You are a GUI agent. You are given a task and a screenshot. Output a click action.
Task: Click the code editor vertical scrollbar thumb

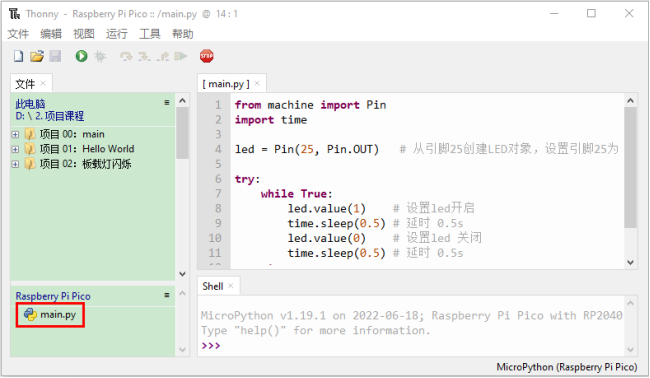pyautogui.click(x=630, y=167)
